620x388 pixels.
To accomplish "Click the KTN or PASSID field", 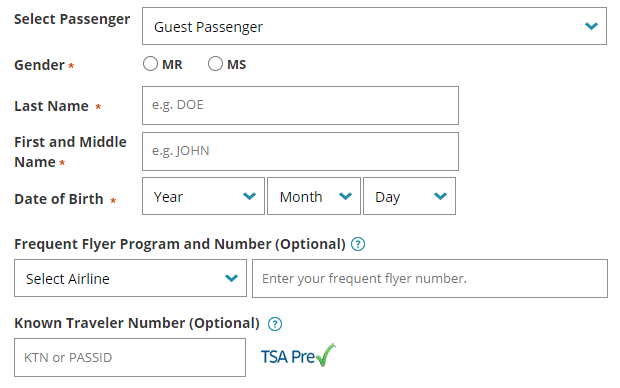I will pos(130,358).
